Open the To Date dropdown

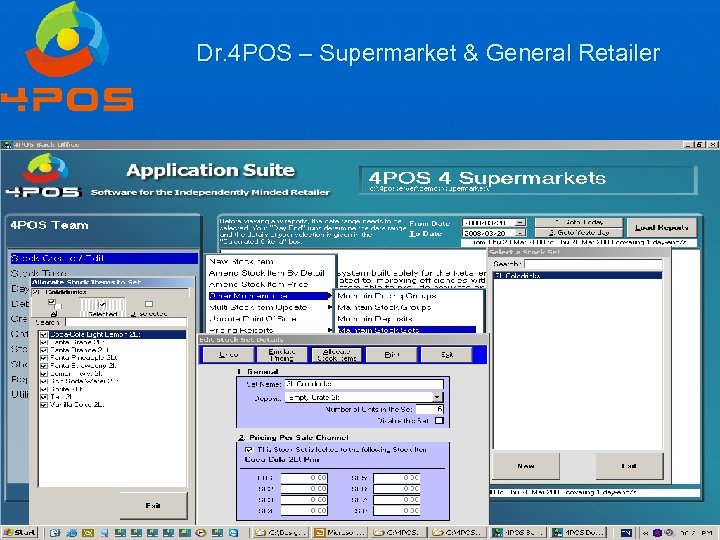click(520, 233)
